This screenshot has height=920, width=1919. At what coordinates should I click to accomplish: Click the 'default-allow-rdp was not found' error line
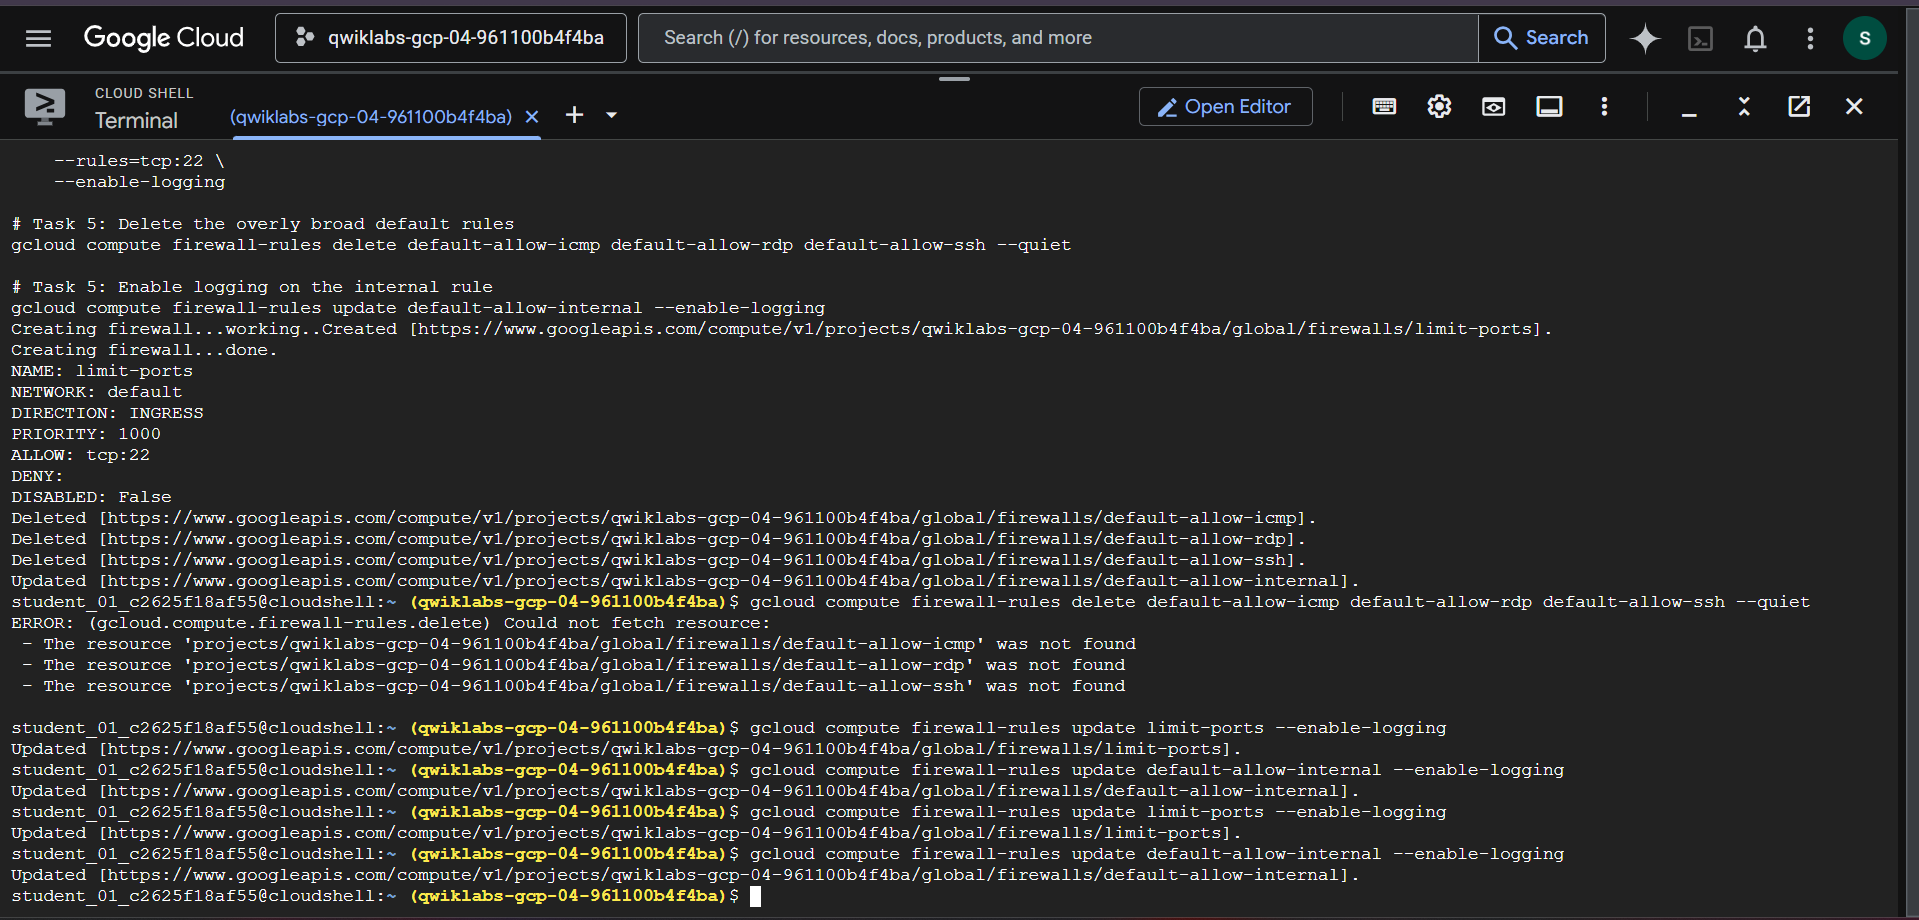click(573, 665)
